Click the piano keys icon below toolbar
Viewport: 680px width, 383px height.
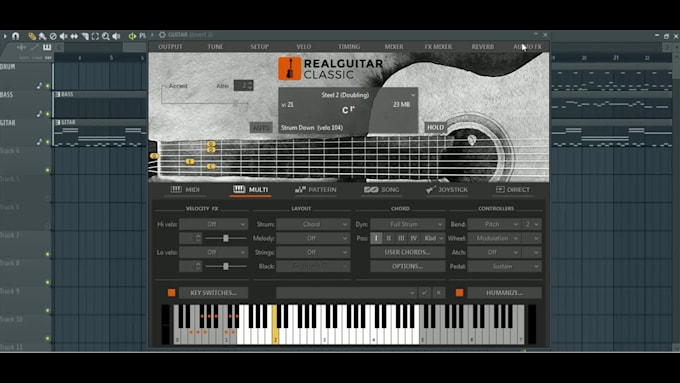[x=47, y=47]
